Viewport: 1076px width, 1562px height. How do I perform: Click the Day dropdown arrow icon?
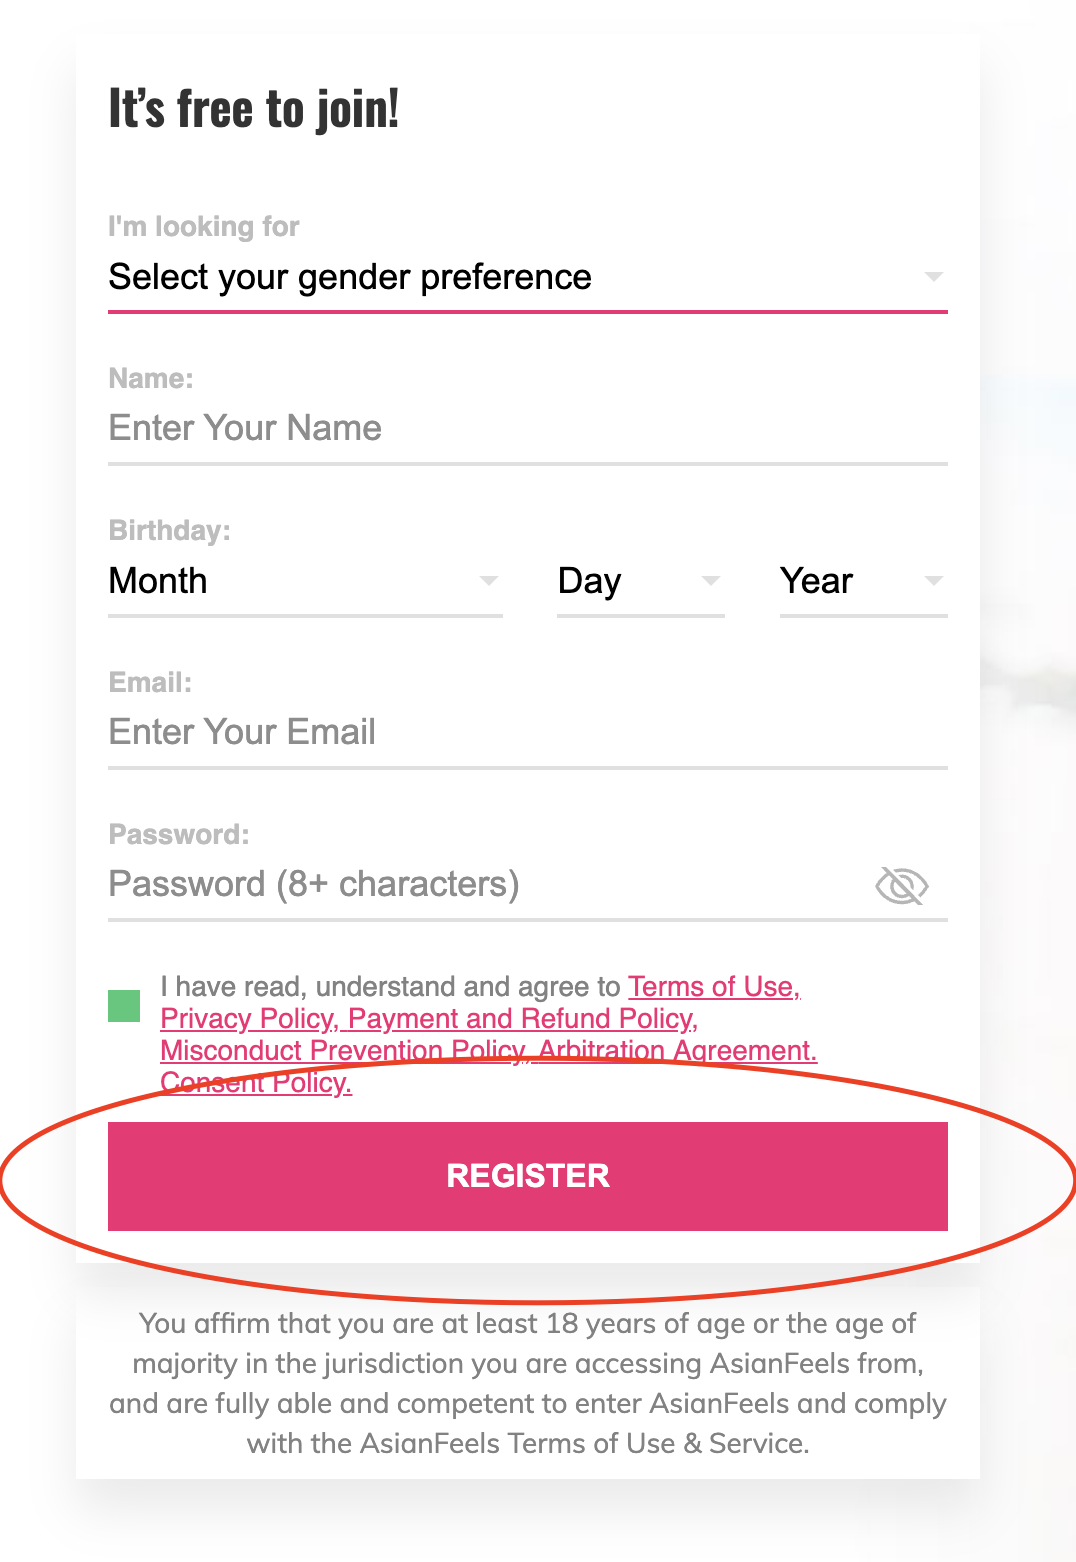pyautogui.click(x=711, y=580)
